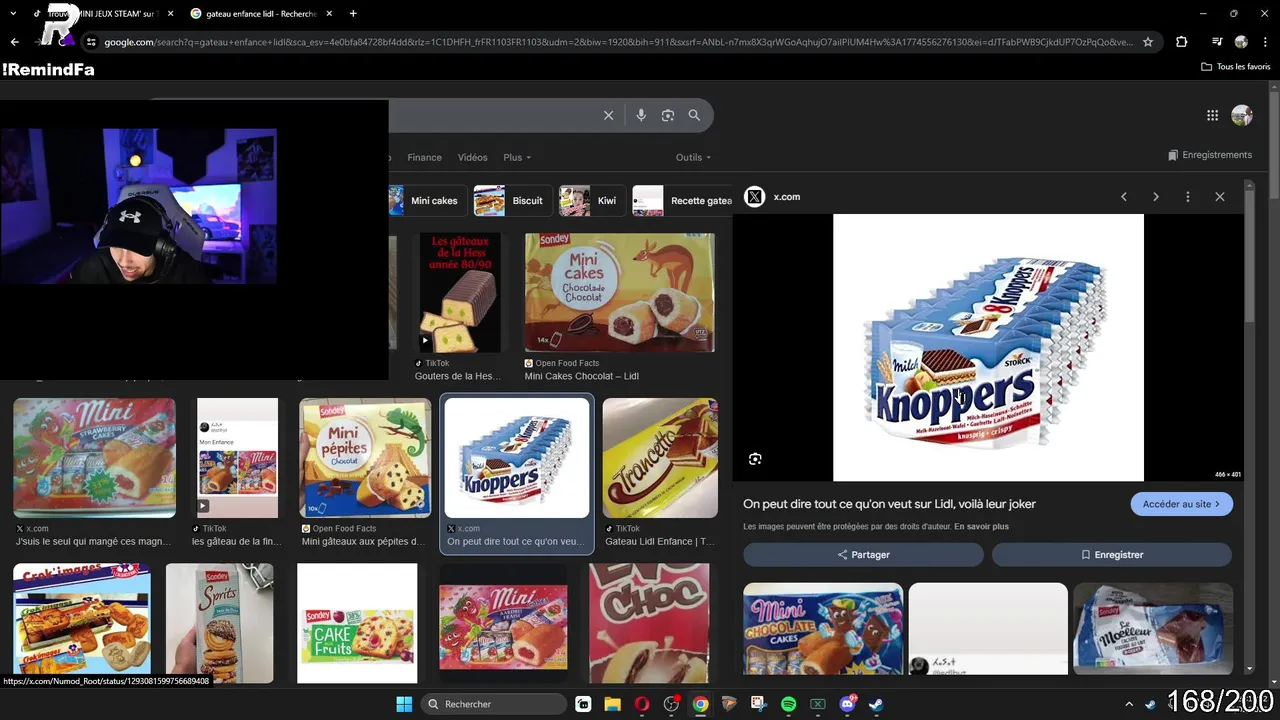Screen dimensions: 1280x720
Task: Open Google Lens image search icon
Action: 668,115
